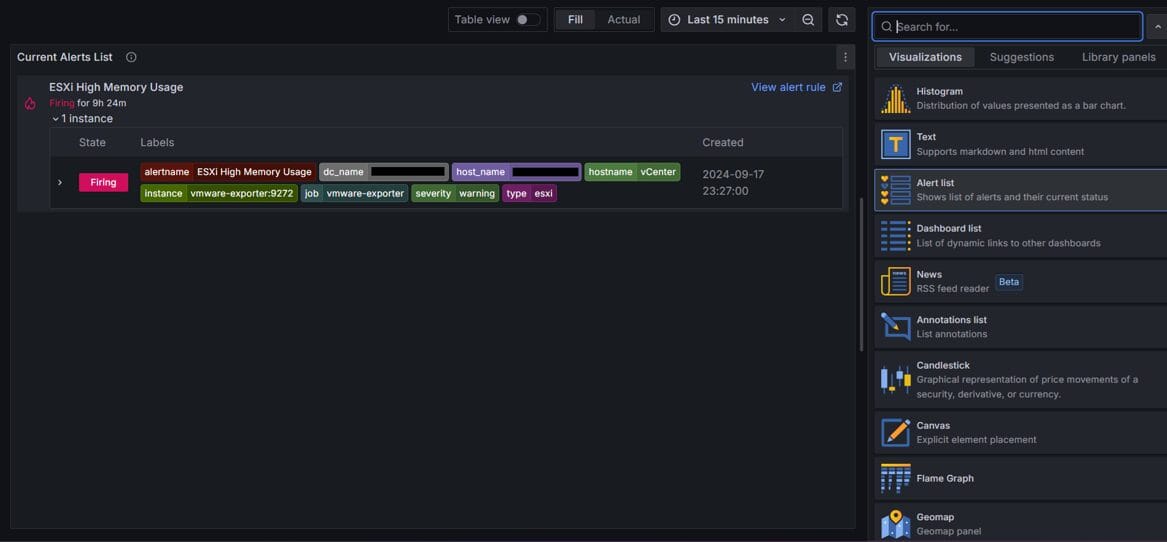Choose the Text visualization icon
Screen dimensions: 1167x542
(x=895, y=144)
